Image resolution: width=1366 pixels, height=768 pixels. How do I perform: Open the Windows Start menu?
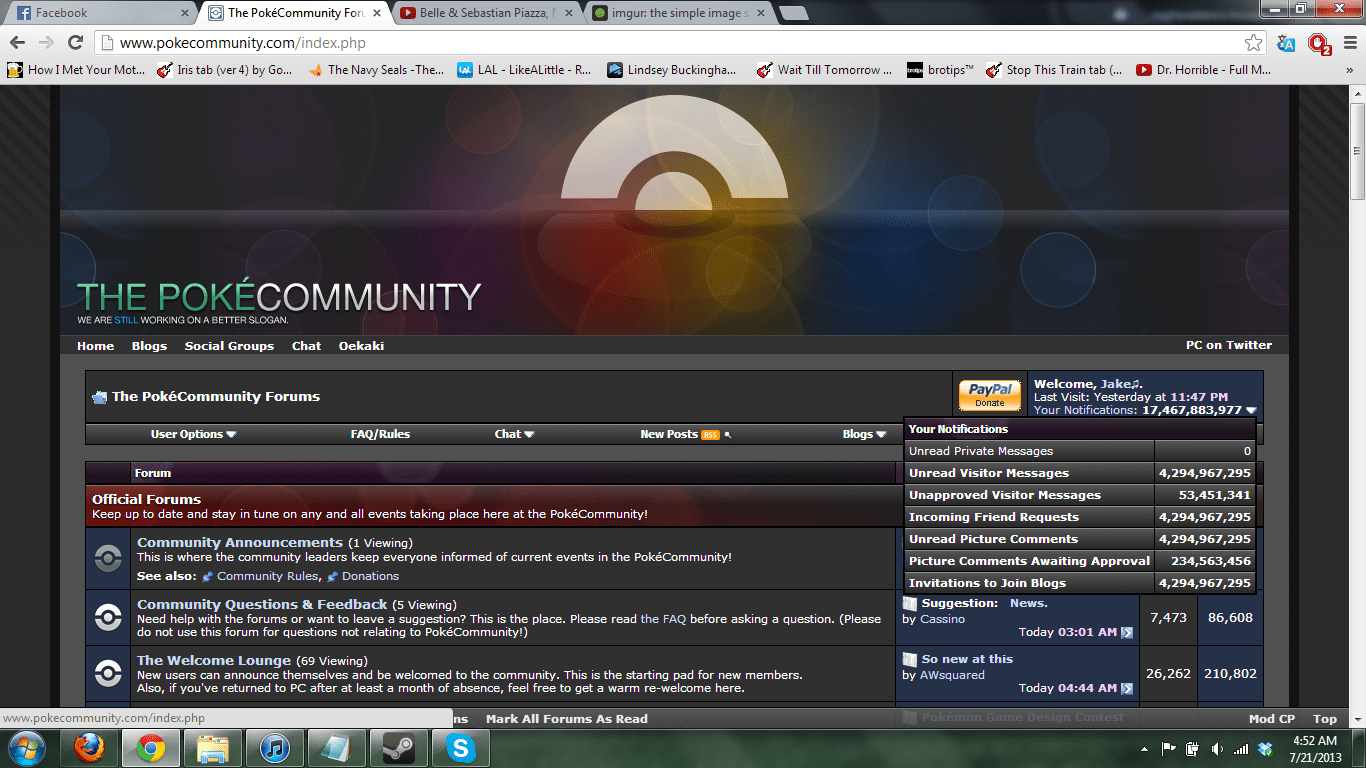pos(26,747)
